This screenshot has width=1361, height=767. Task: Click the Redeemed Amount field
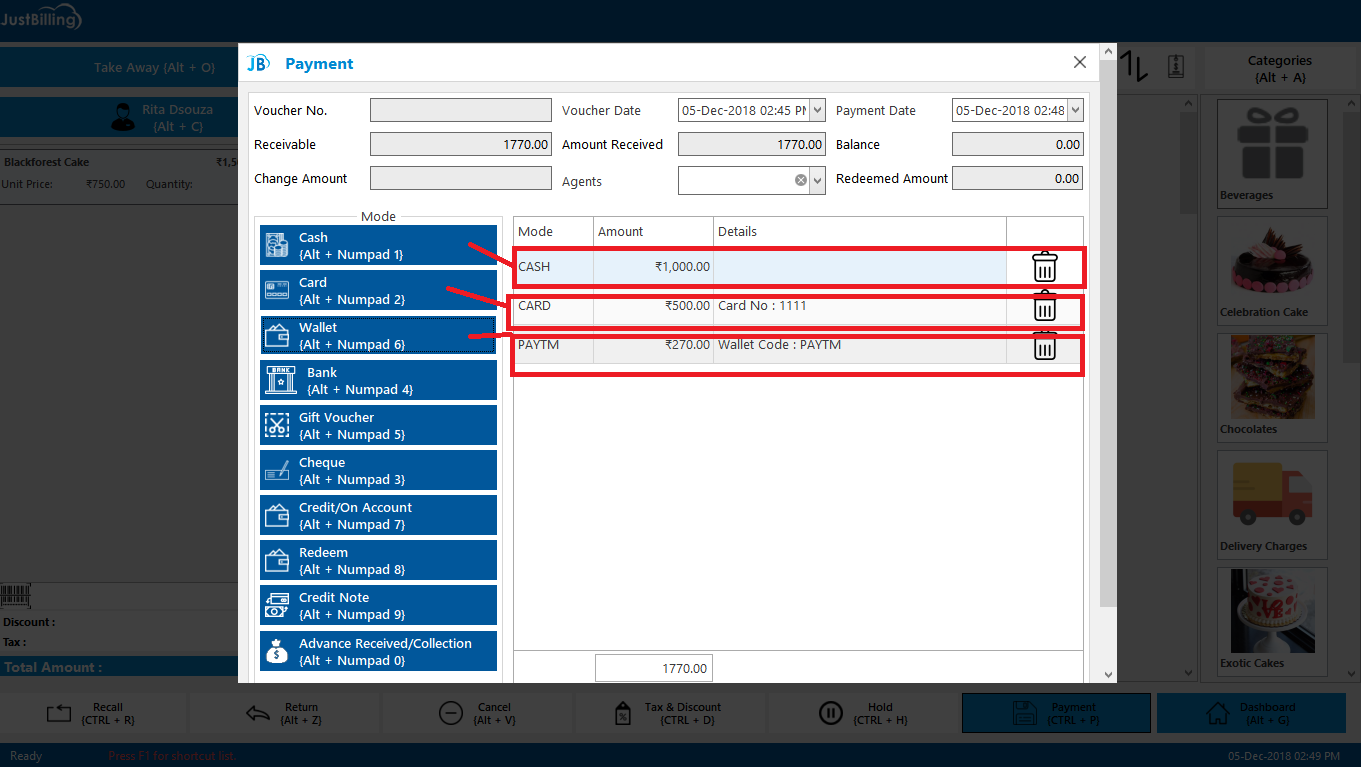(x=1017, y=178)
